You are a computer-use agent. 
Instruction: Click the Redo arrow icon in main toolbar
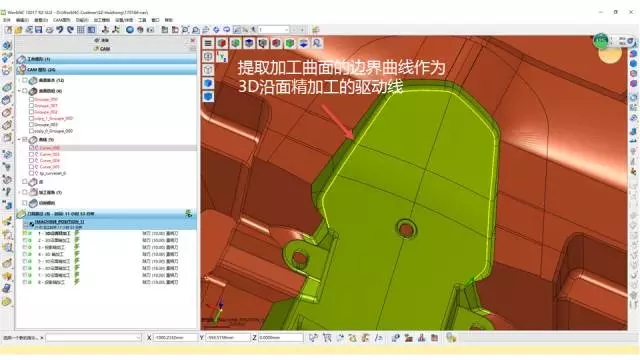70,30
